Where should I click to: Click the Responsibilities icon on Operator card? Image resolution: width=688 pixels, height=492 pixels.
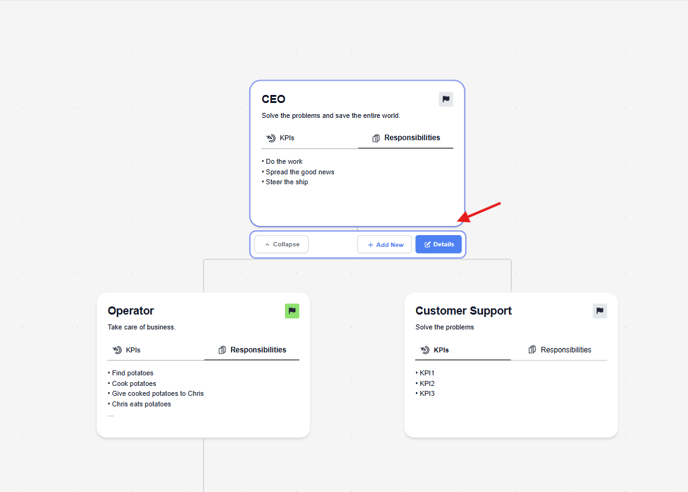[x=222, y=350]
